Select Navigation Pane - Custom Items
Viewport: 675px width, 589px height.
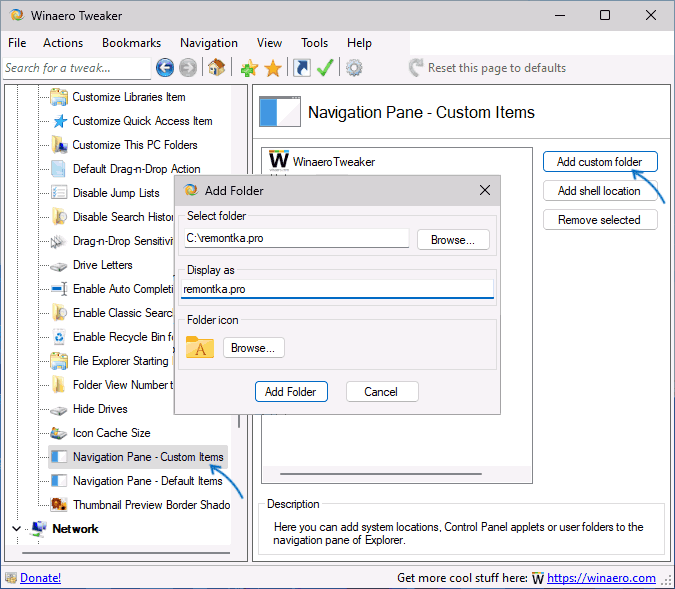(x=148, y=456)
